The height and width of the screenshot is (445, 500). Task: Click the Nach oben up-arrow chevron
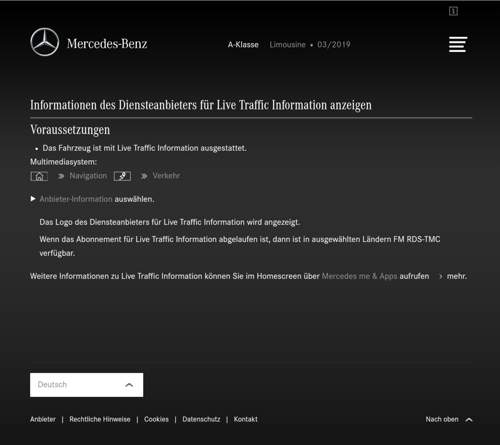(469, 420)
